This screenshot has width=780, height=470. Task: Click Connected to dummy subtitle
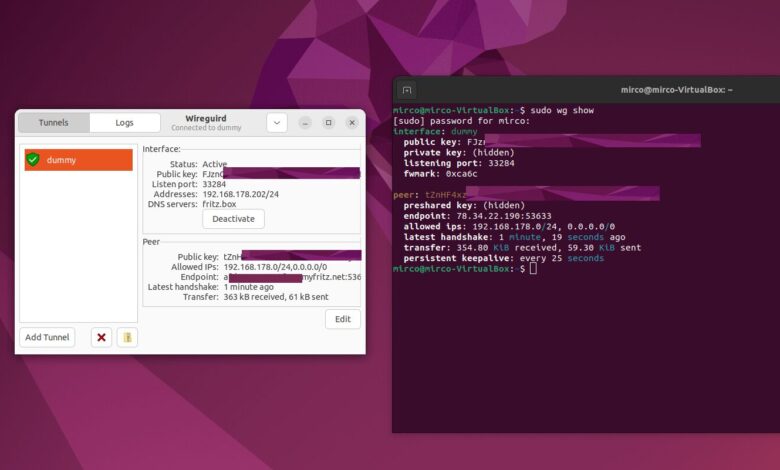pos(206,128)
